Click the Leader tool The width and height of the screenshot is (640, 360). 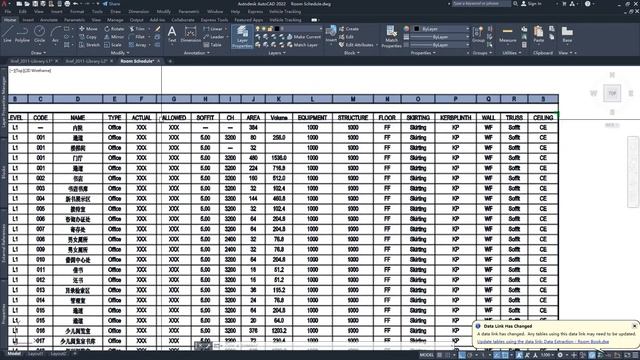click(214, 37)
